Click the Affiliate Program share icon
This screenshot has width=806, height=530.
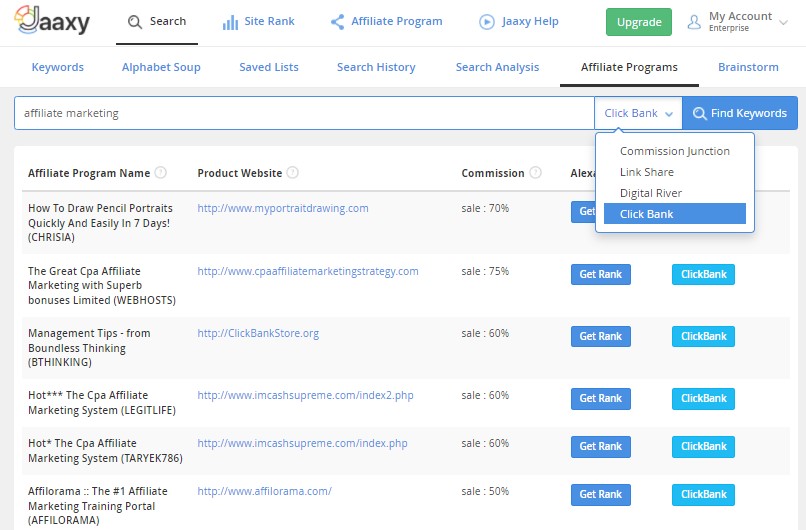click(x=337, y=22)
